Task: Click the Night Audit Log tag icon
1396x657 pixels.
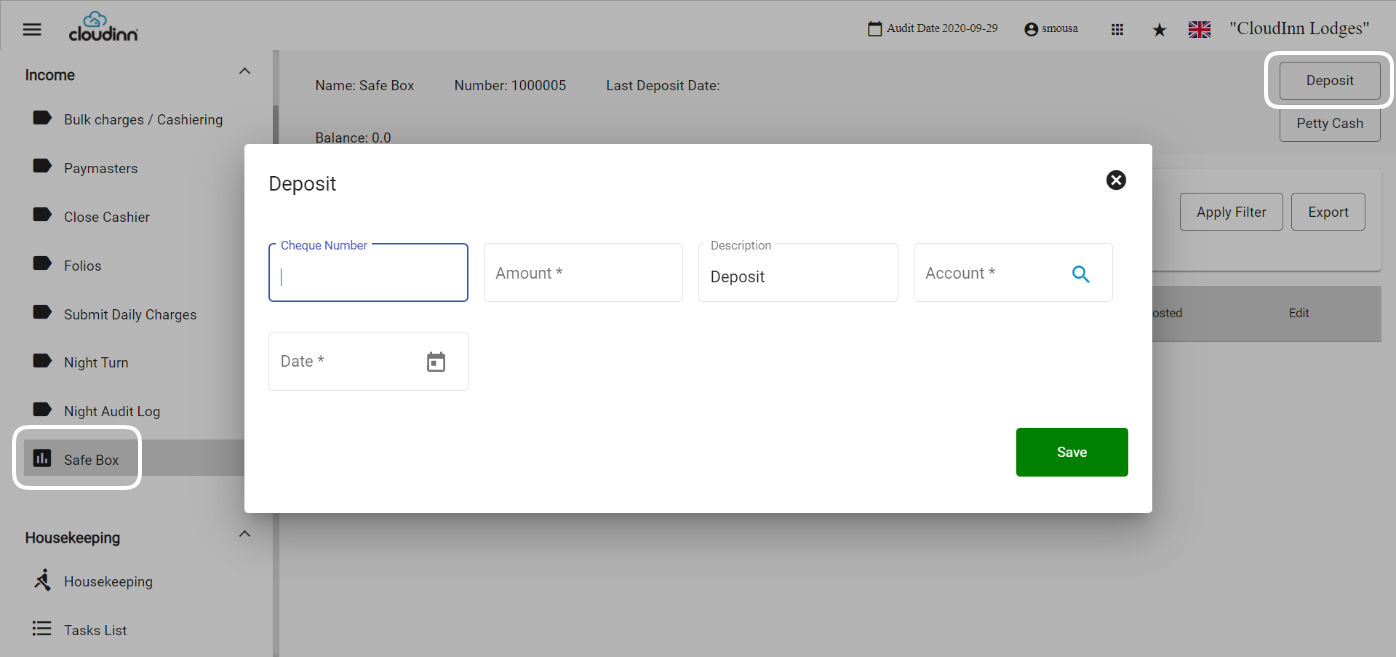Action: pos(42,410)
